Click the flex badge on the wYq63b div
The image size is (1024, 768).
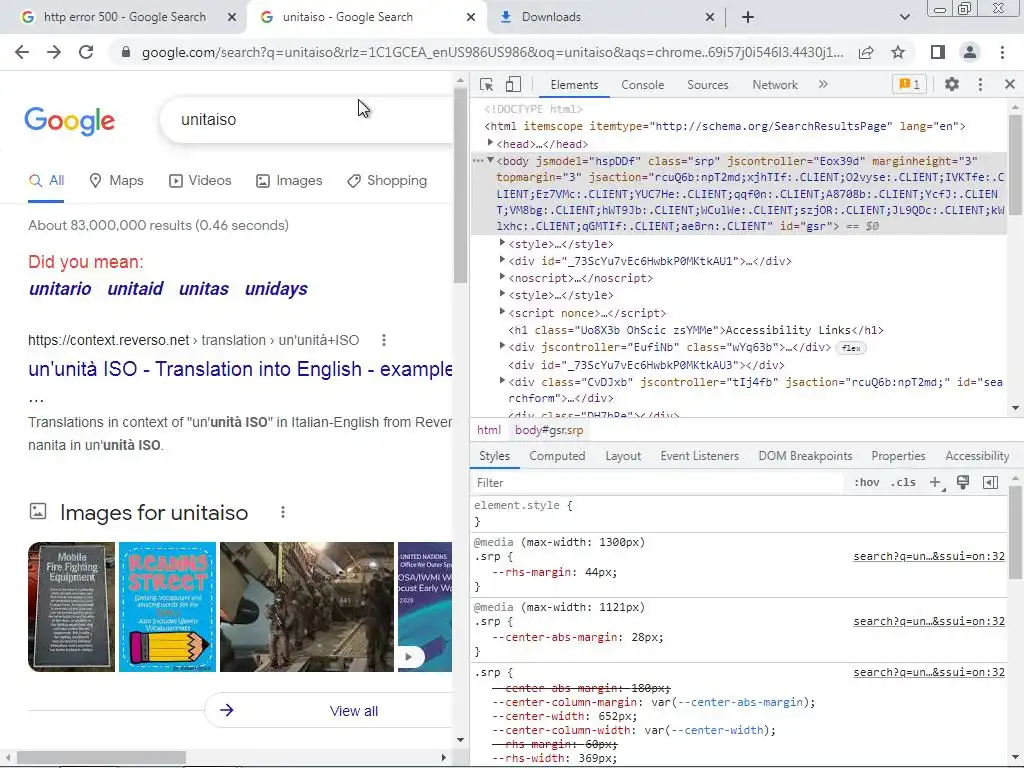click(851, 348)
